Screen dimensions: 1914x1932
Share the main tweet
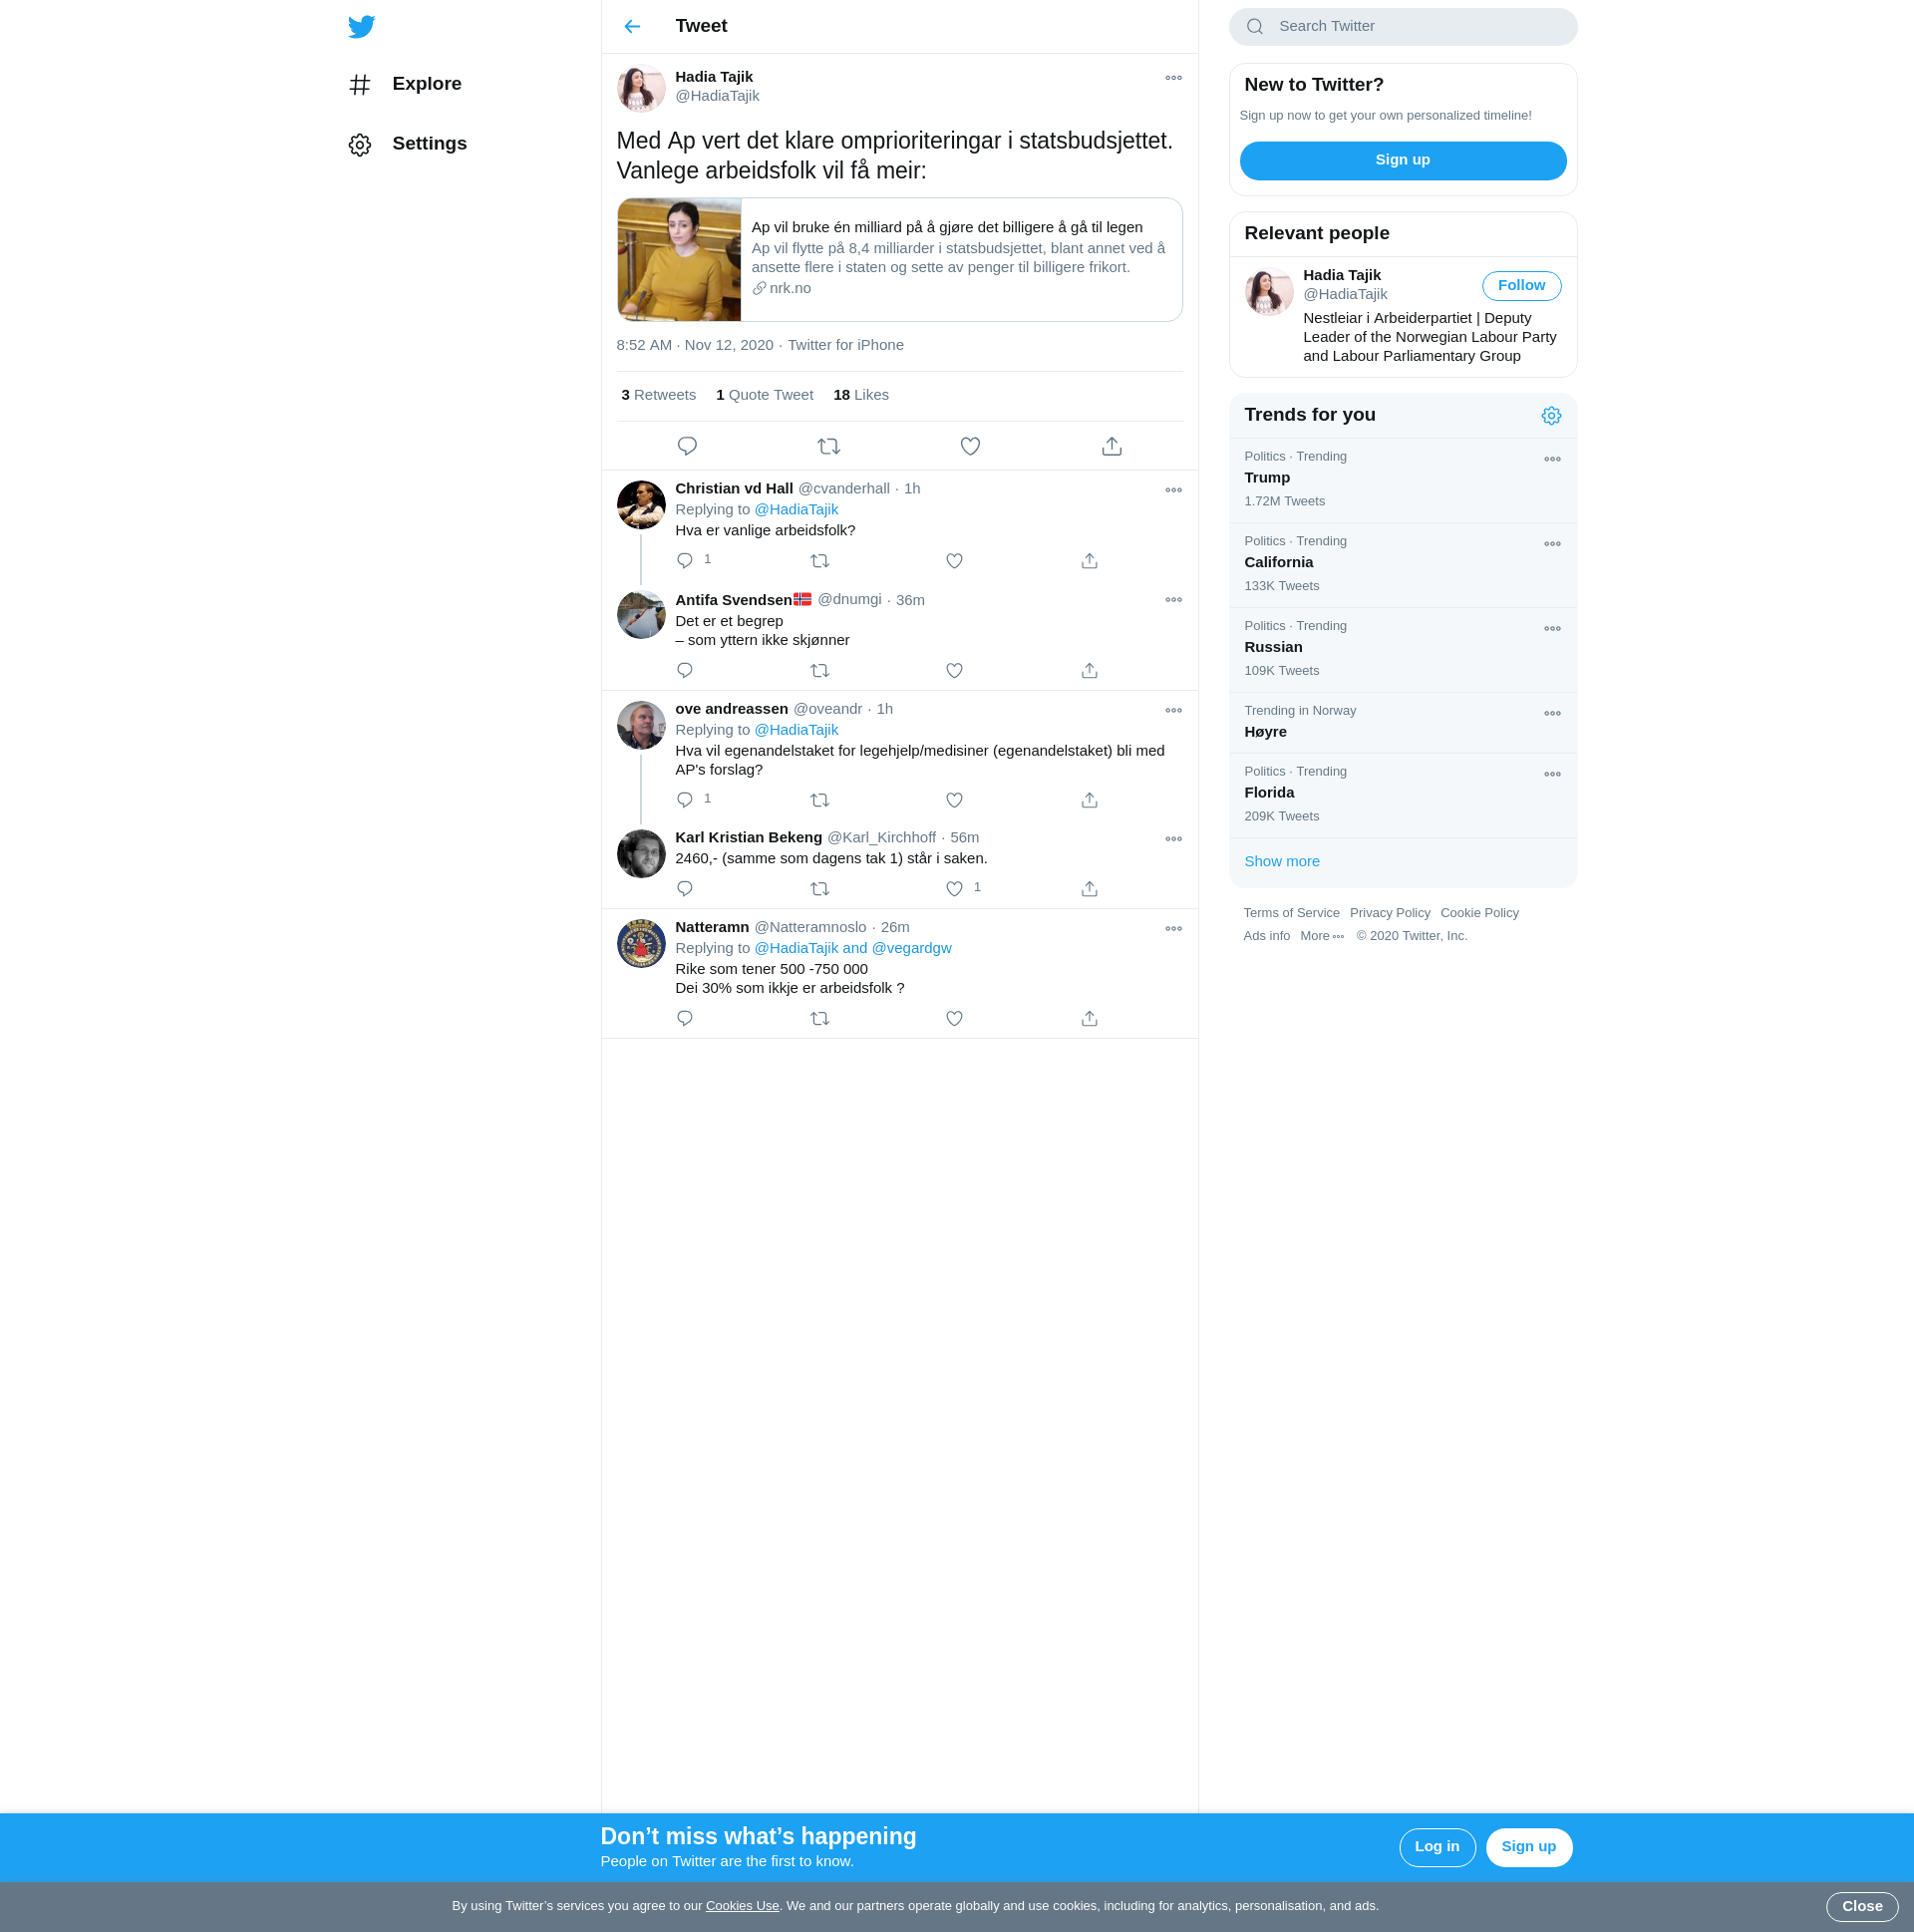[x=1111, y=446]
